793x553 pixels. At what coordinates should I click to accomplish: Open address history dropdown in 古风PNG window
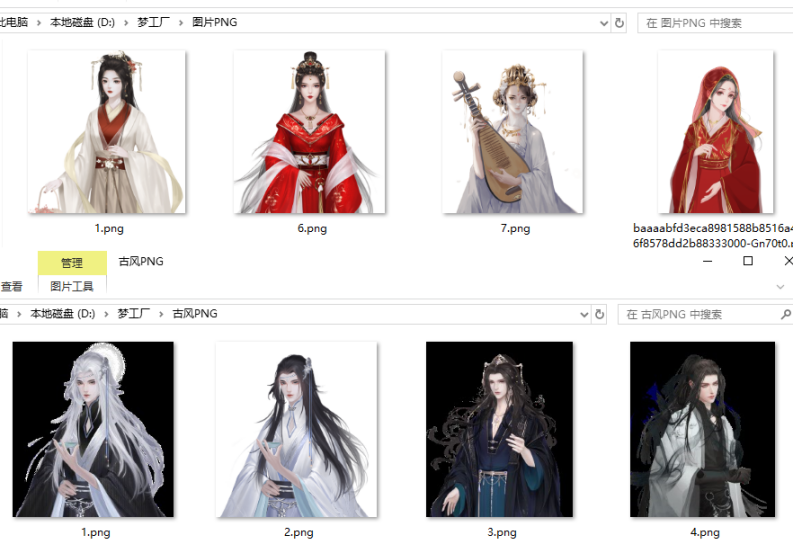(585, 314)
